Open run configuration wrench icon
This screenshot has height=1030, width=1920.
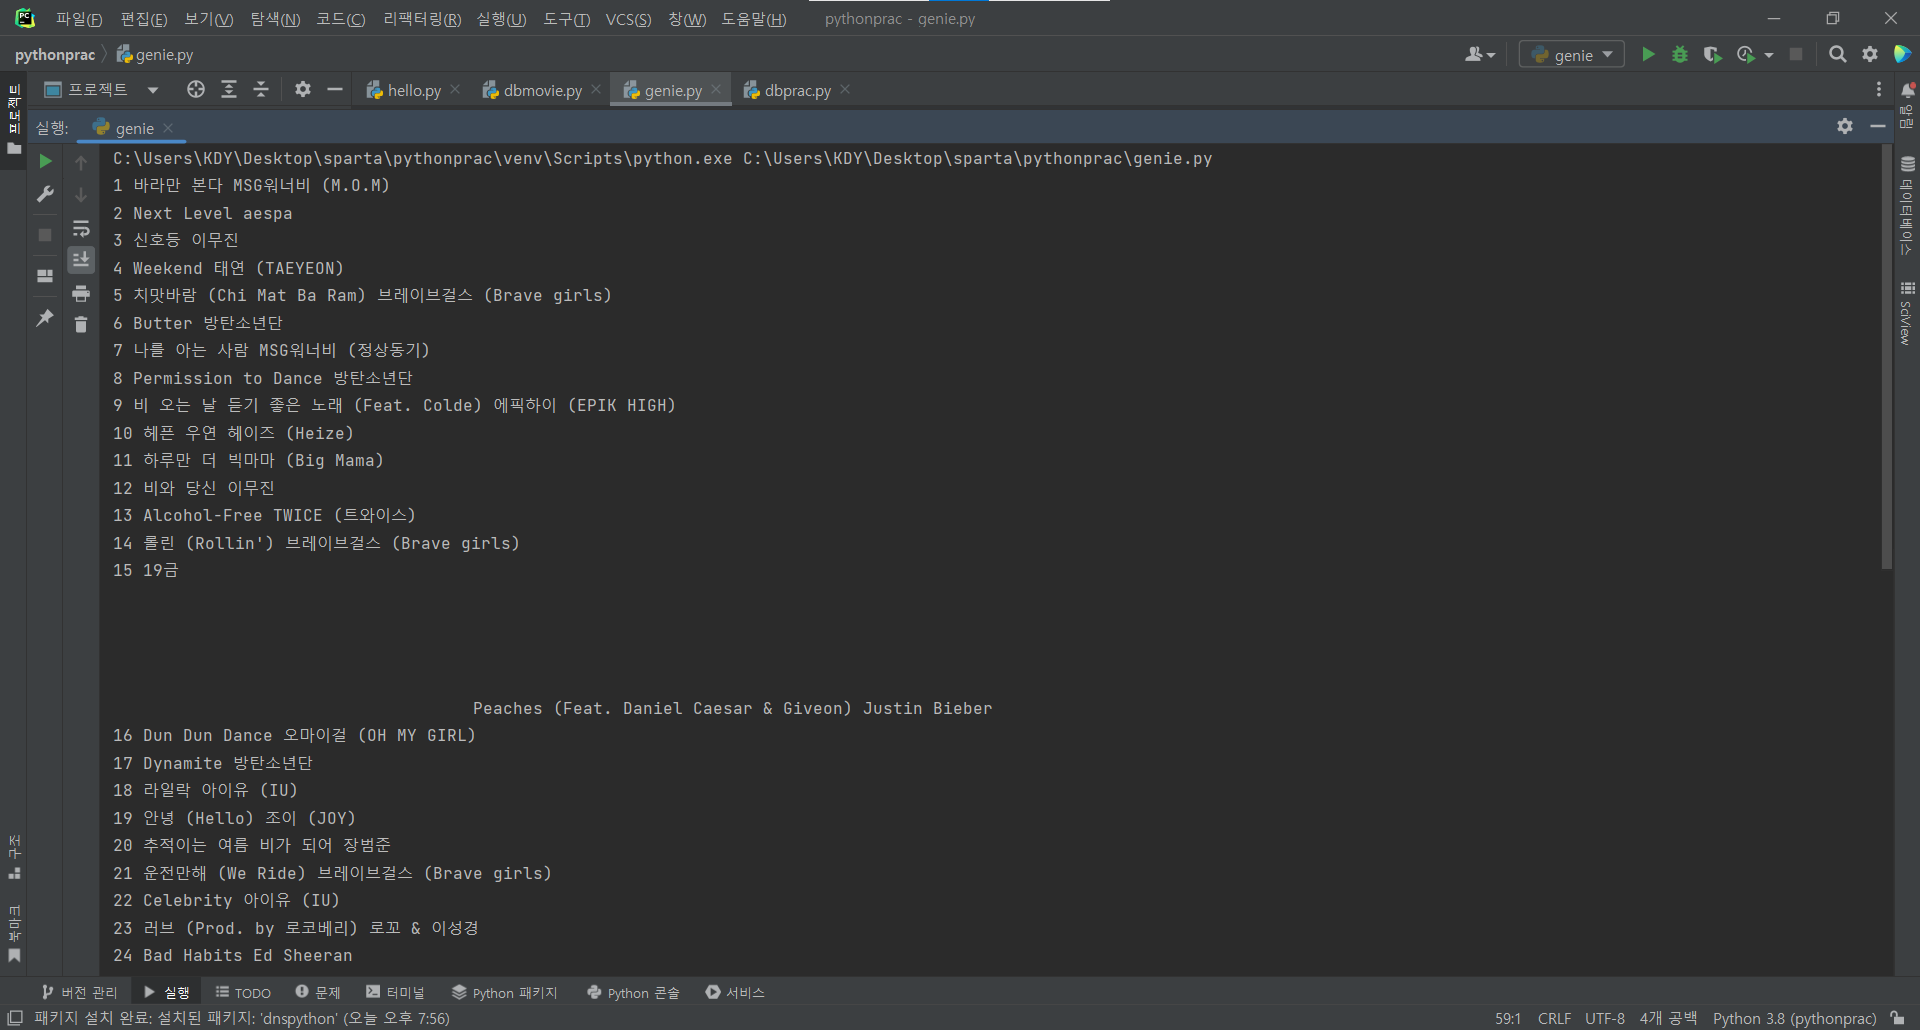click(45, 194)
